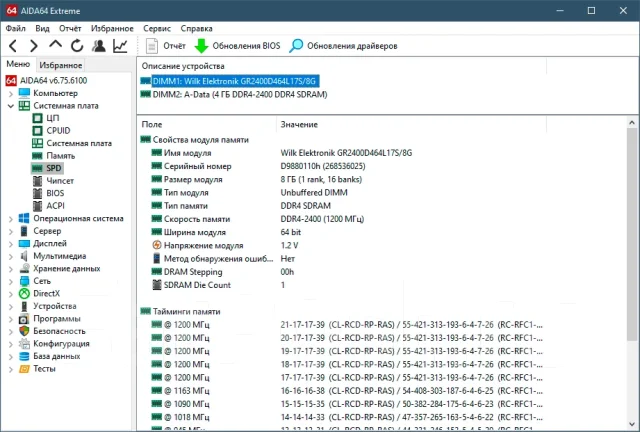
Task: Select the CPUID tree item
Action: [58, 131]
